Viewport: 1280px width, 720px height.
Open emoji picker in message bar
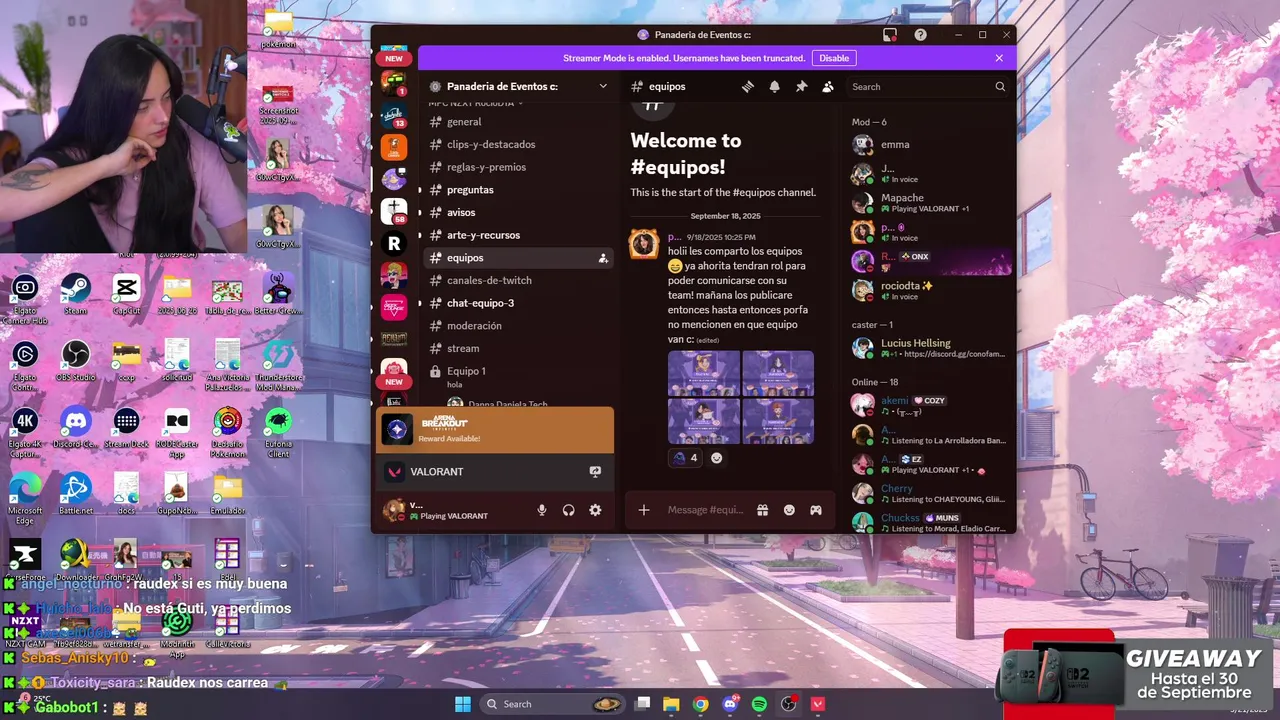(x=789, y=510)
